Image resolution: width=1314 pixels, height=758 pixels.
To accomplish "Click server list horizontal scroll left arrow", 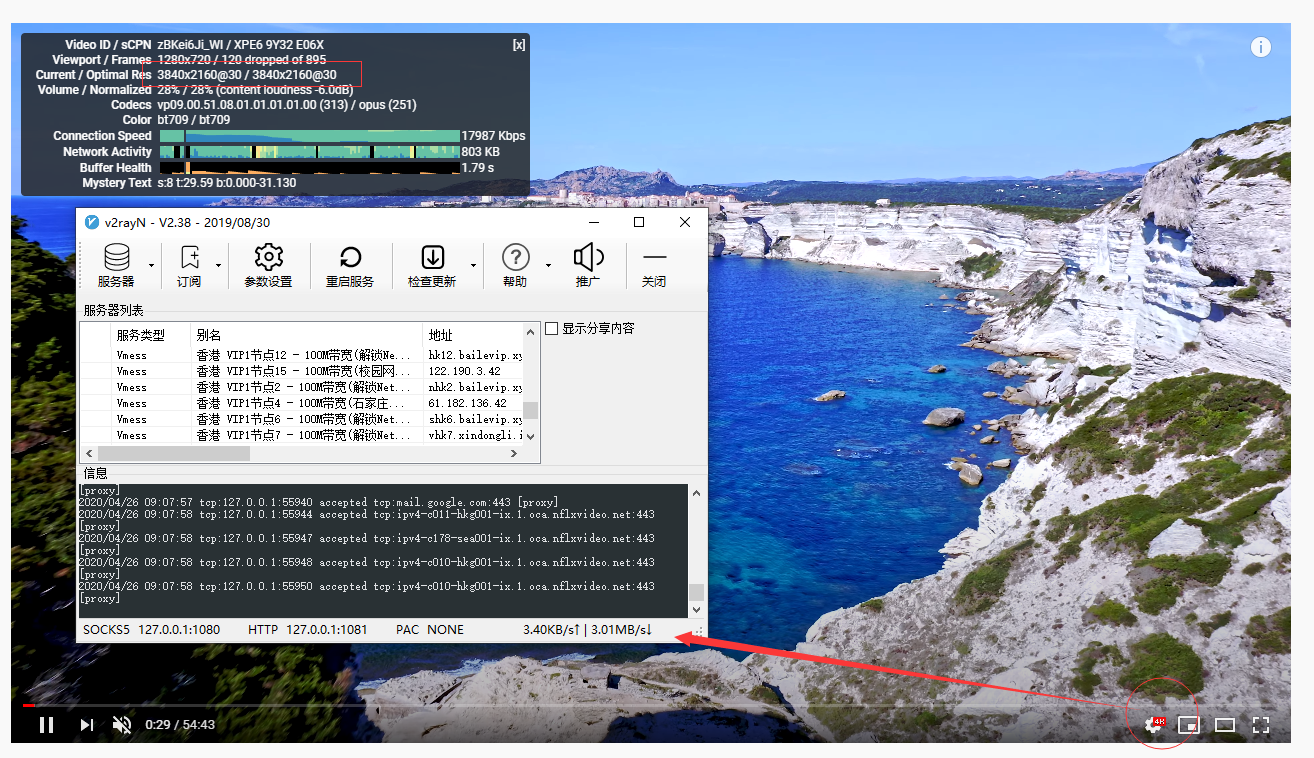I will 89,453.
